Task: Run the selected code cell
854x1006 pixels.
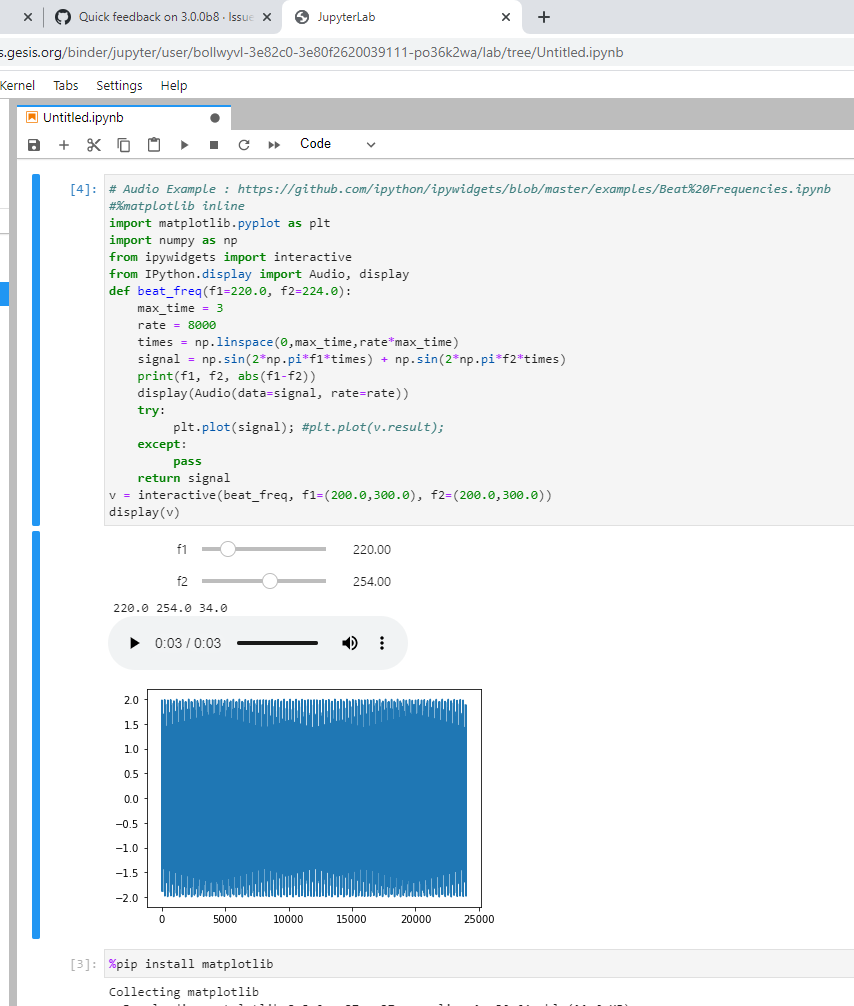Action: pyautogui.click(x=184, y=143)
